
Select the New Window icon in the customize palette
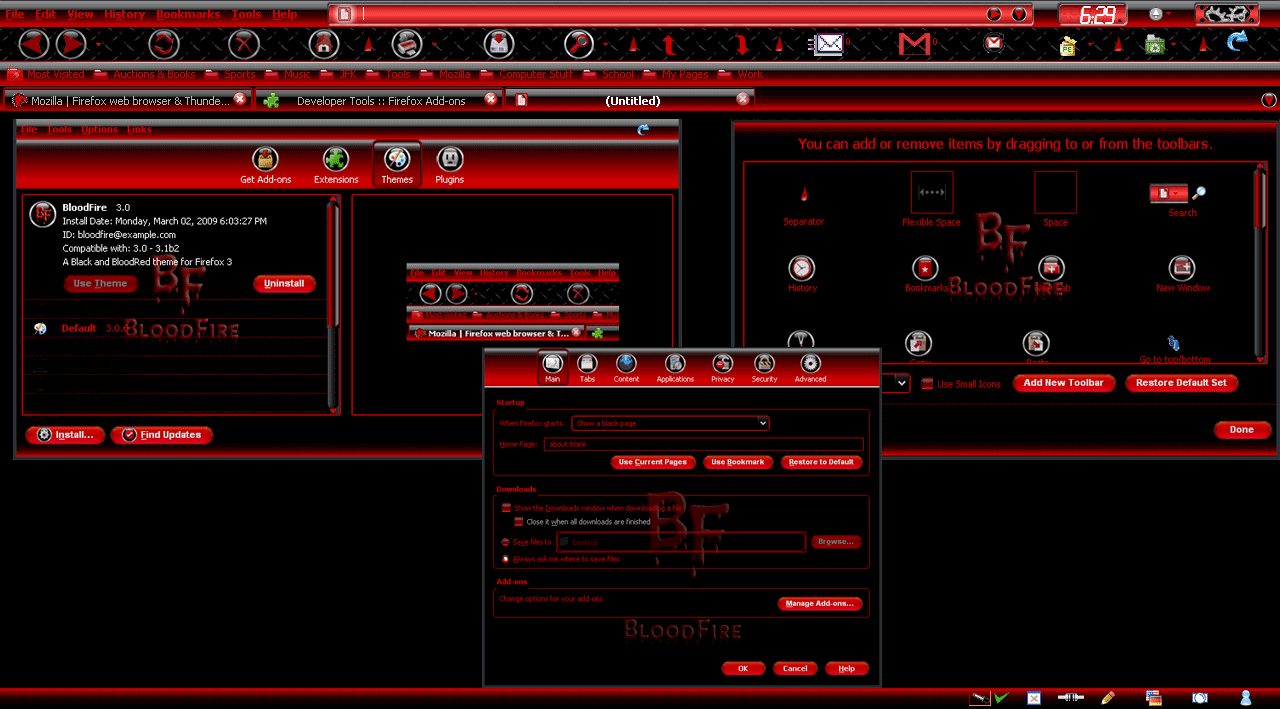click(1182, 267)
